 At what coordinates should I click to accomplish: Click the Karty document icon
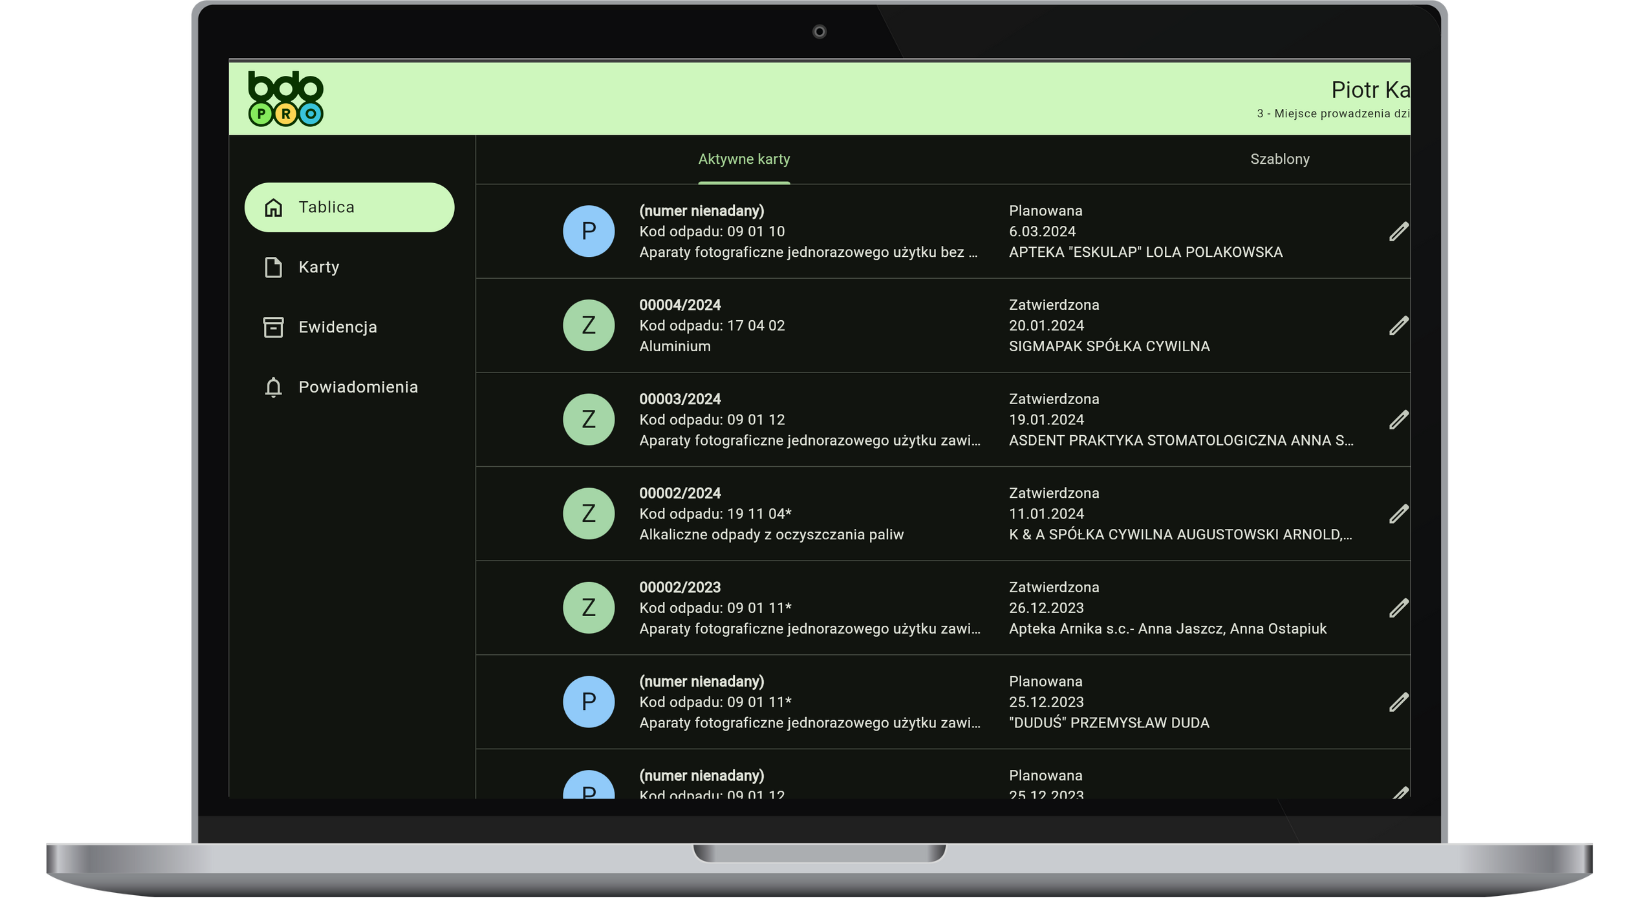pos(273,267)
